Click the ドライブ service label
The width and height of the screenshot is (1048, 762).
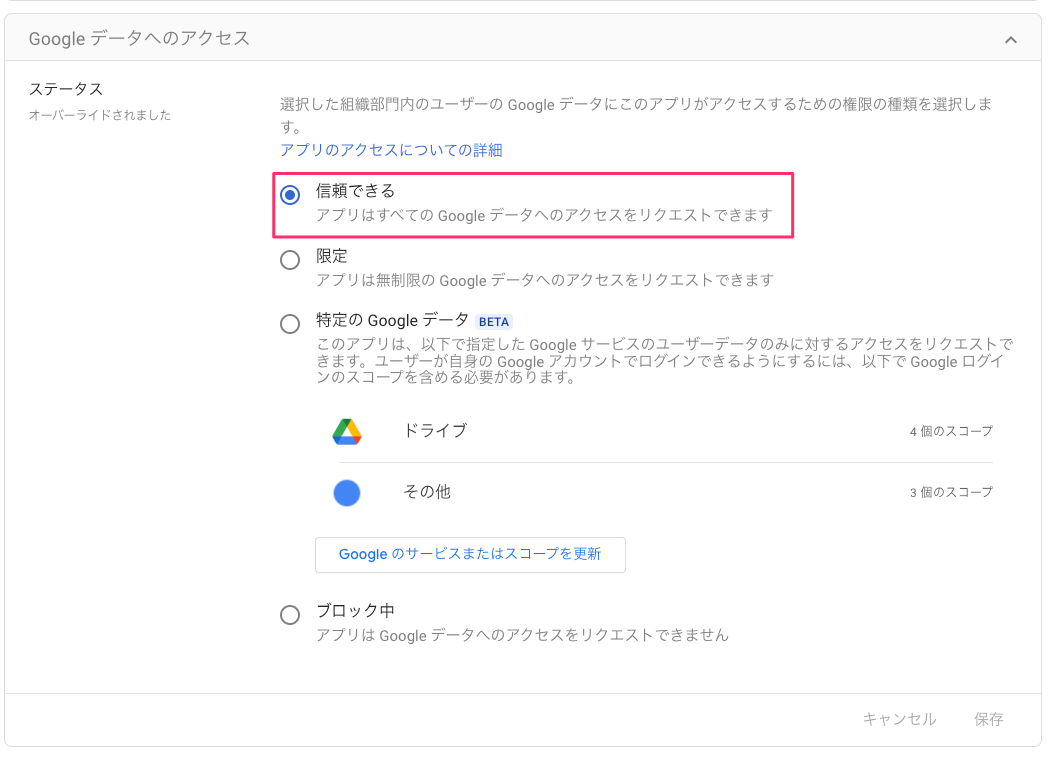(435, 431)
